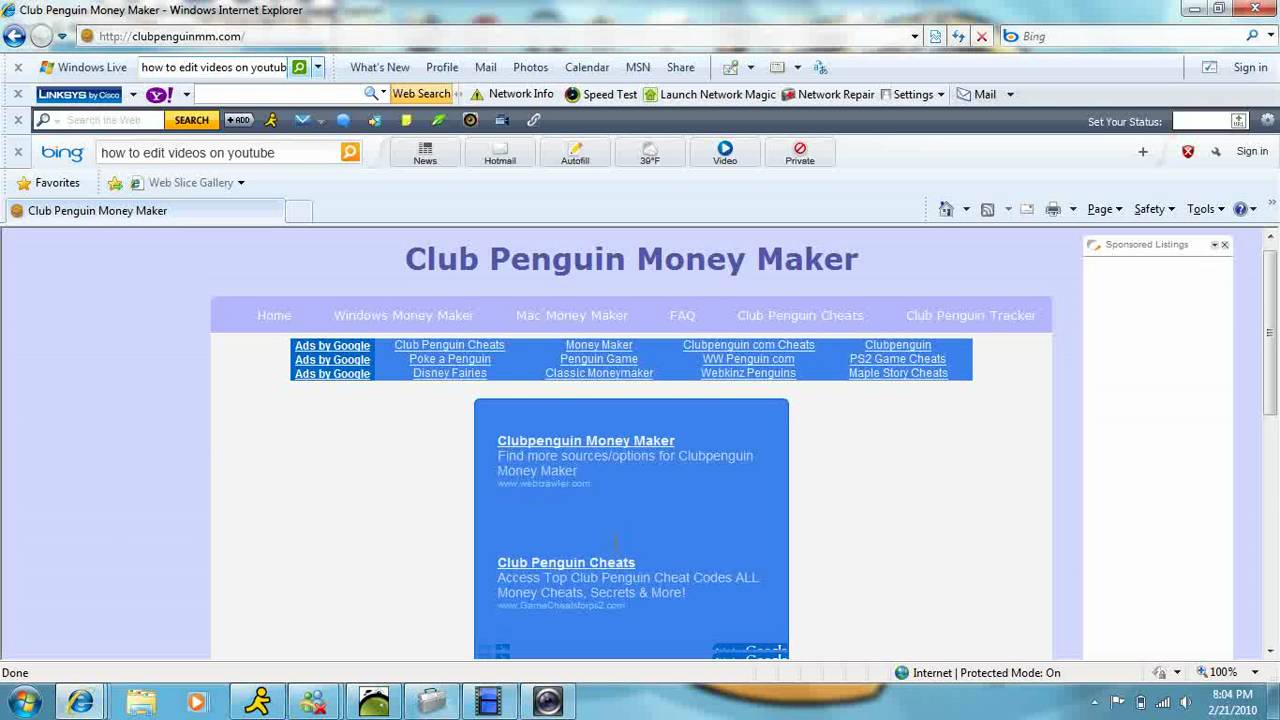Click the Windows Start orb
Viewport: 1280px width, 720px height.
coord(25,700)
